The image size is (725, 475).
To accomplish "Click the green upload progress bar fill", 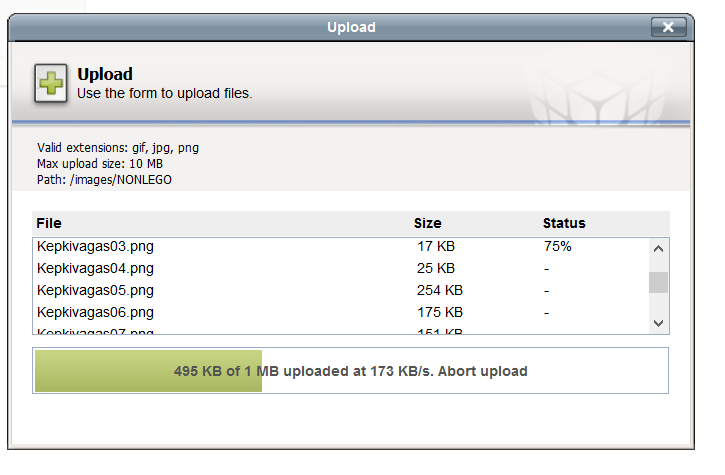I will 148,371.
